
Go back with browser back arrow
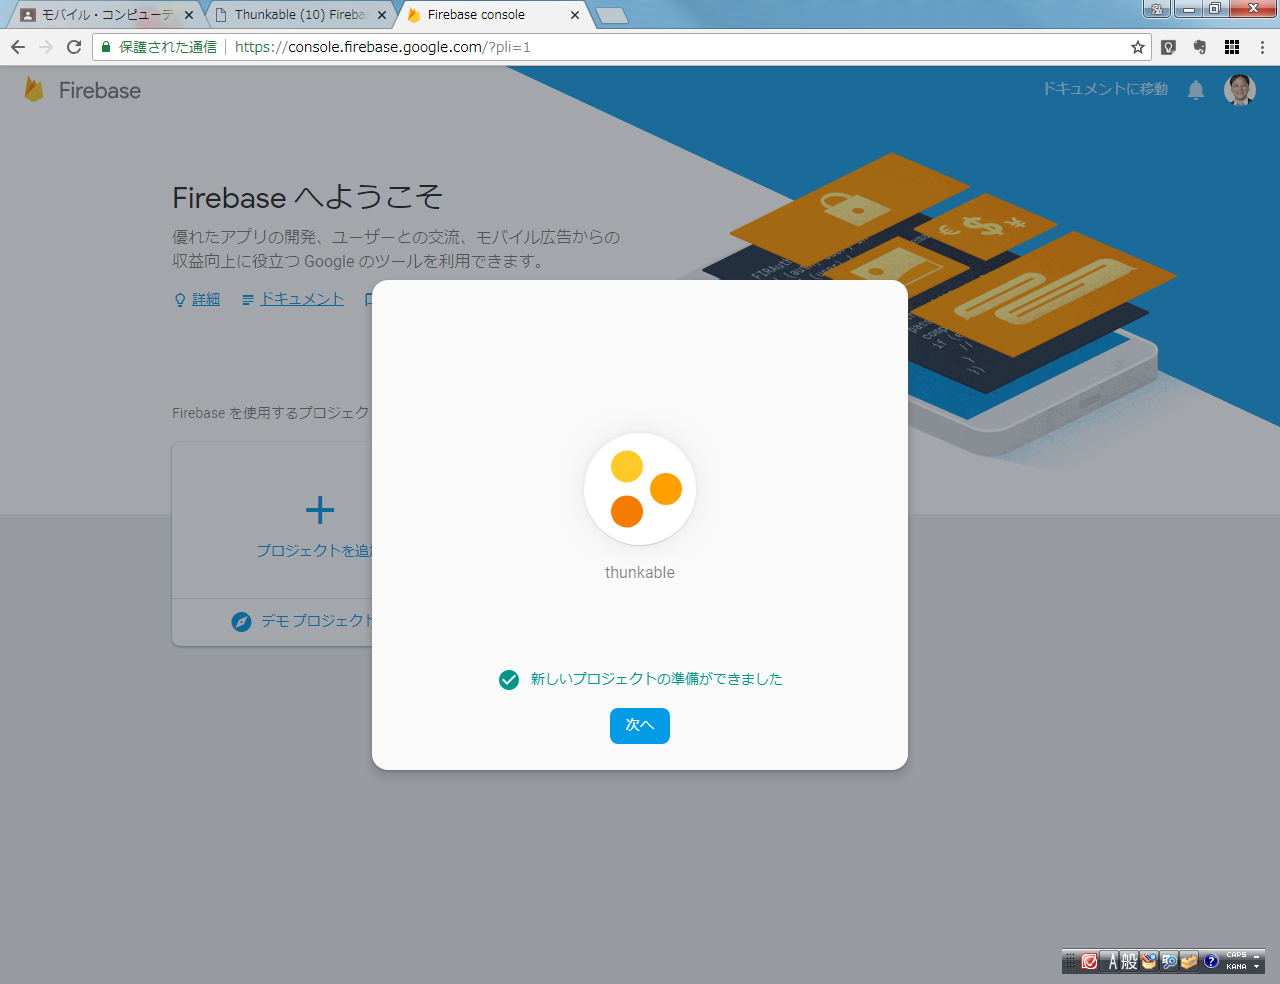(18, 47)
